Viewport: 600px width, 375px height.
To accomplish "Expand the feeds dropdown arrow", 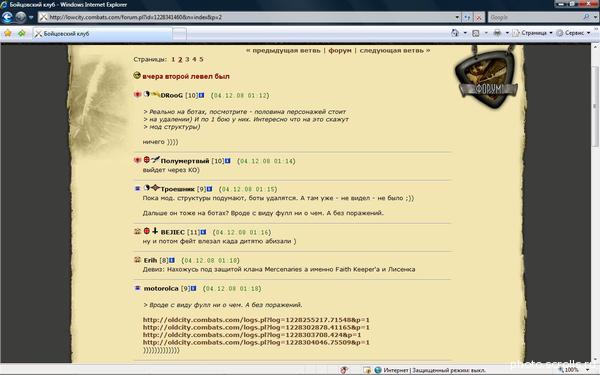I will (x=486, y=33).
